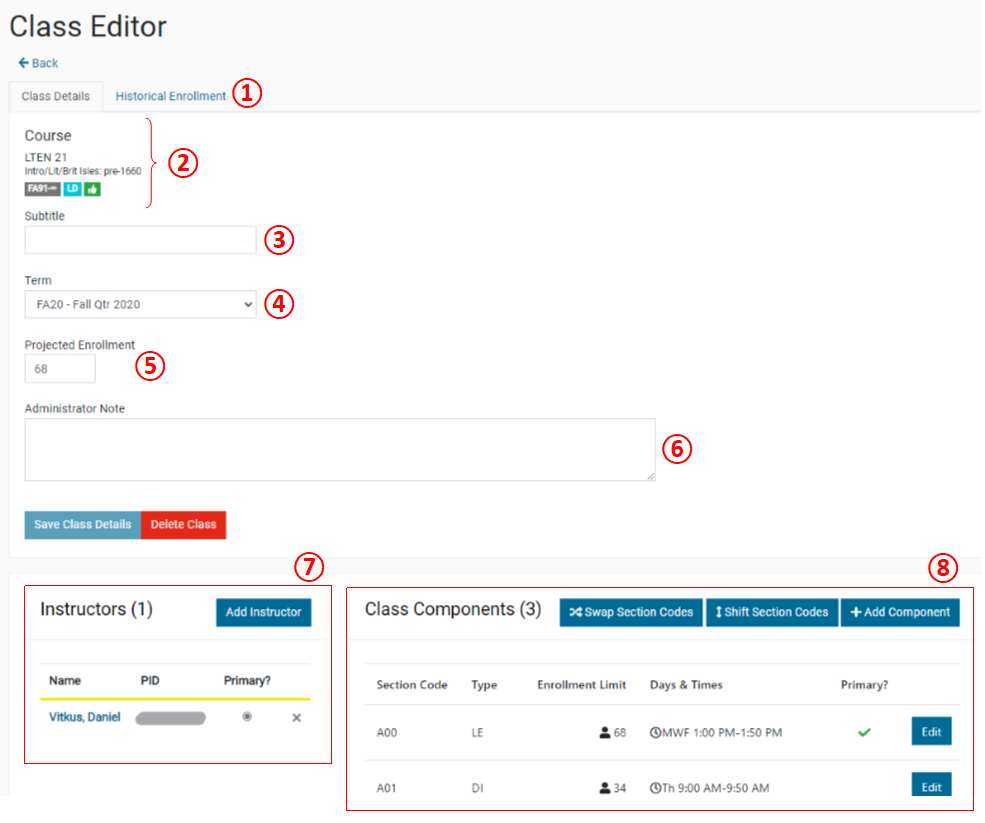Click into the Subtitle text field
985x823 pixels.
click(x=140, y=240)
